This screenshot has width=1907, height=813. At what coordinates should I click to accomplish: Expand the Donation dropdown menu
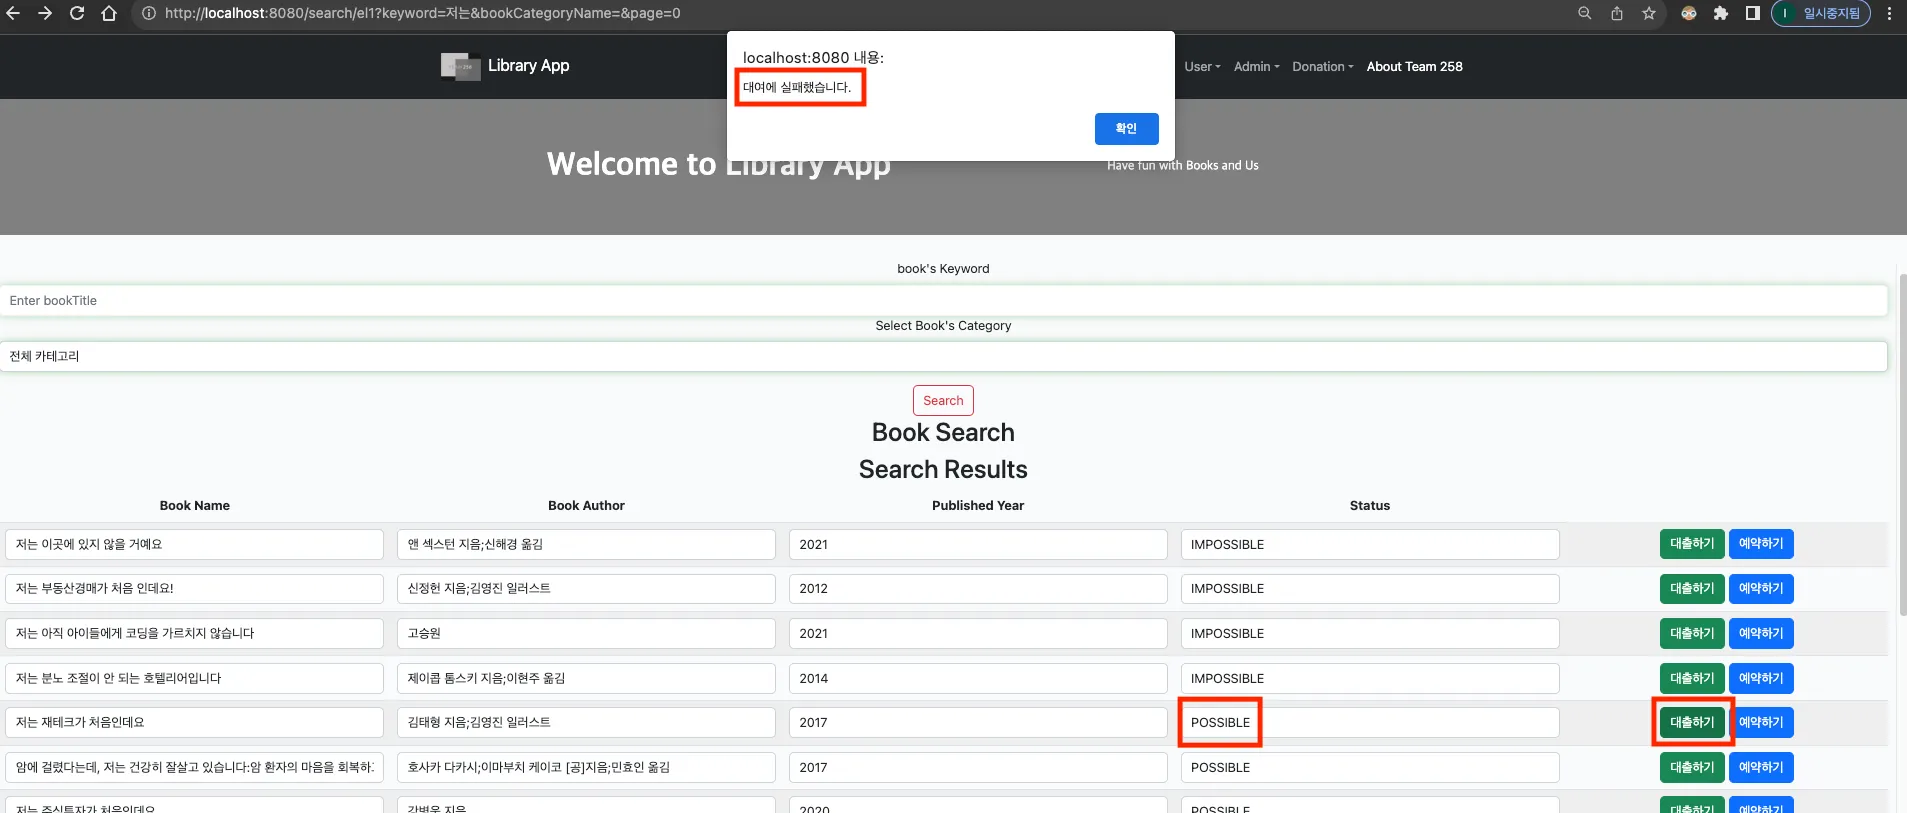click(1322, 67)
